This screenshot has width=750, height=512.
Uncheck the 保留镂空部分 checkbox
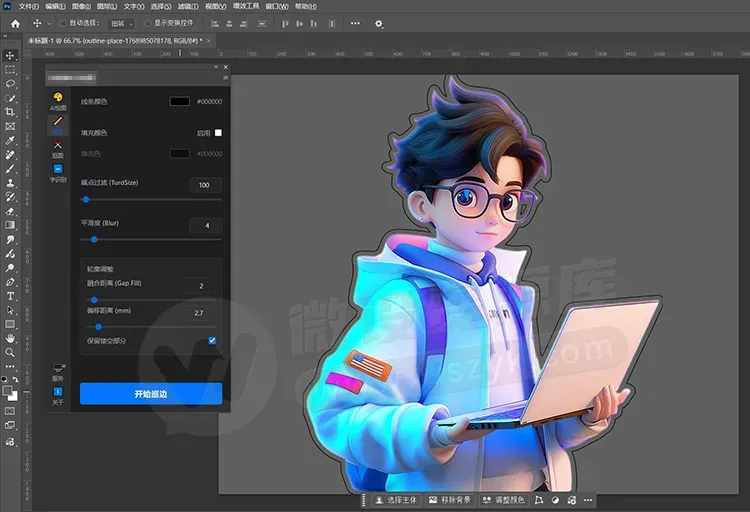click(212, 341)
